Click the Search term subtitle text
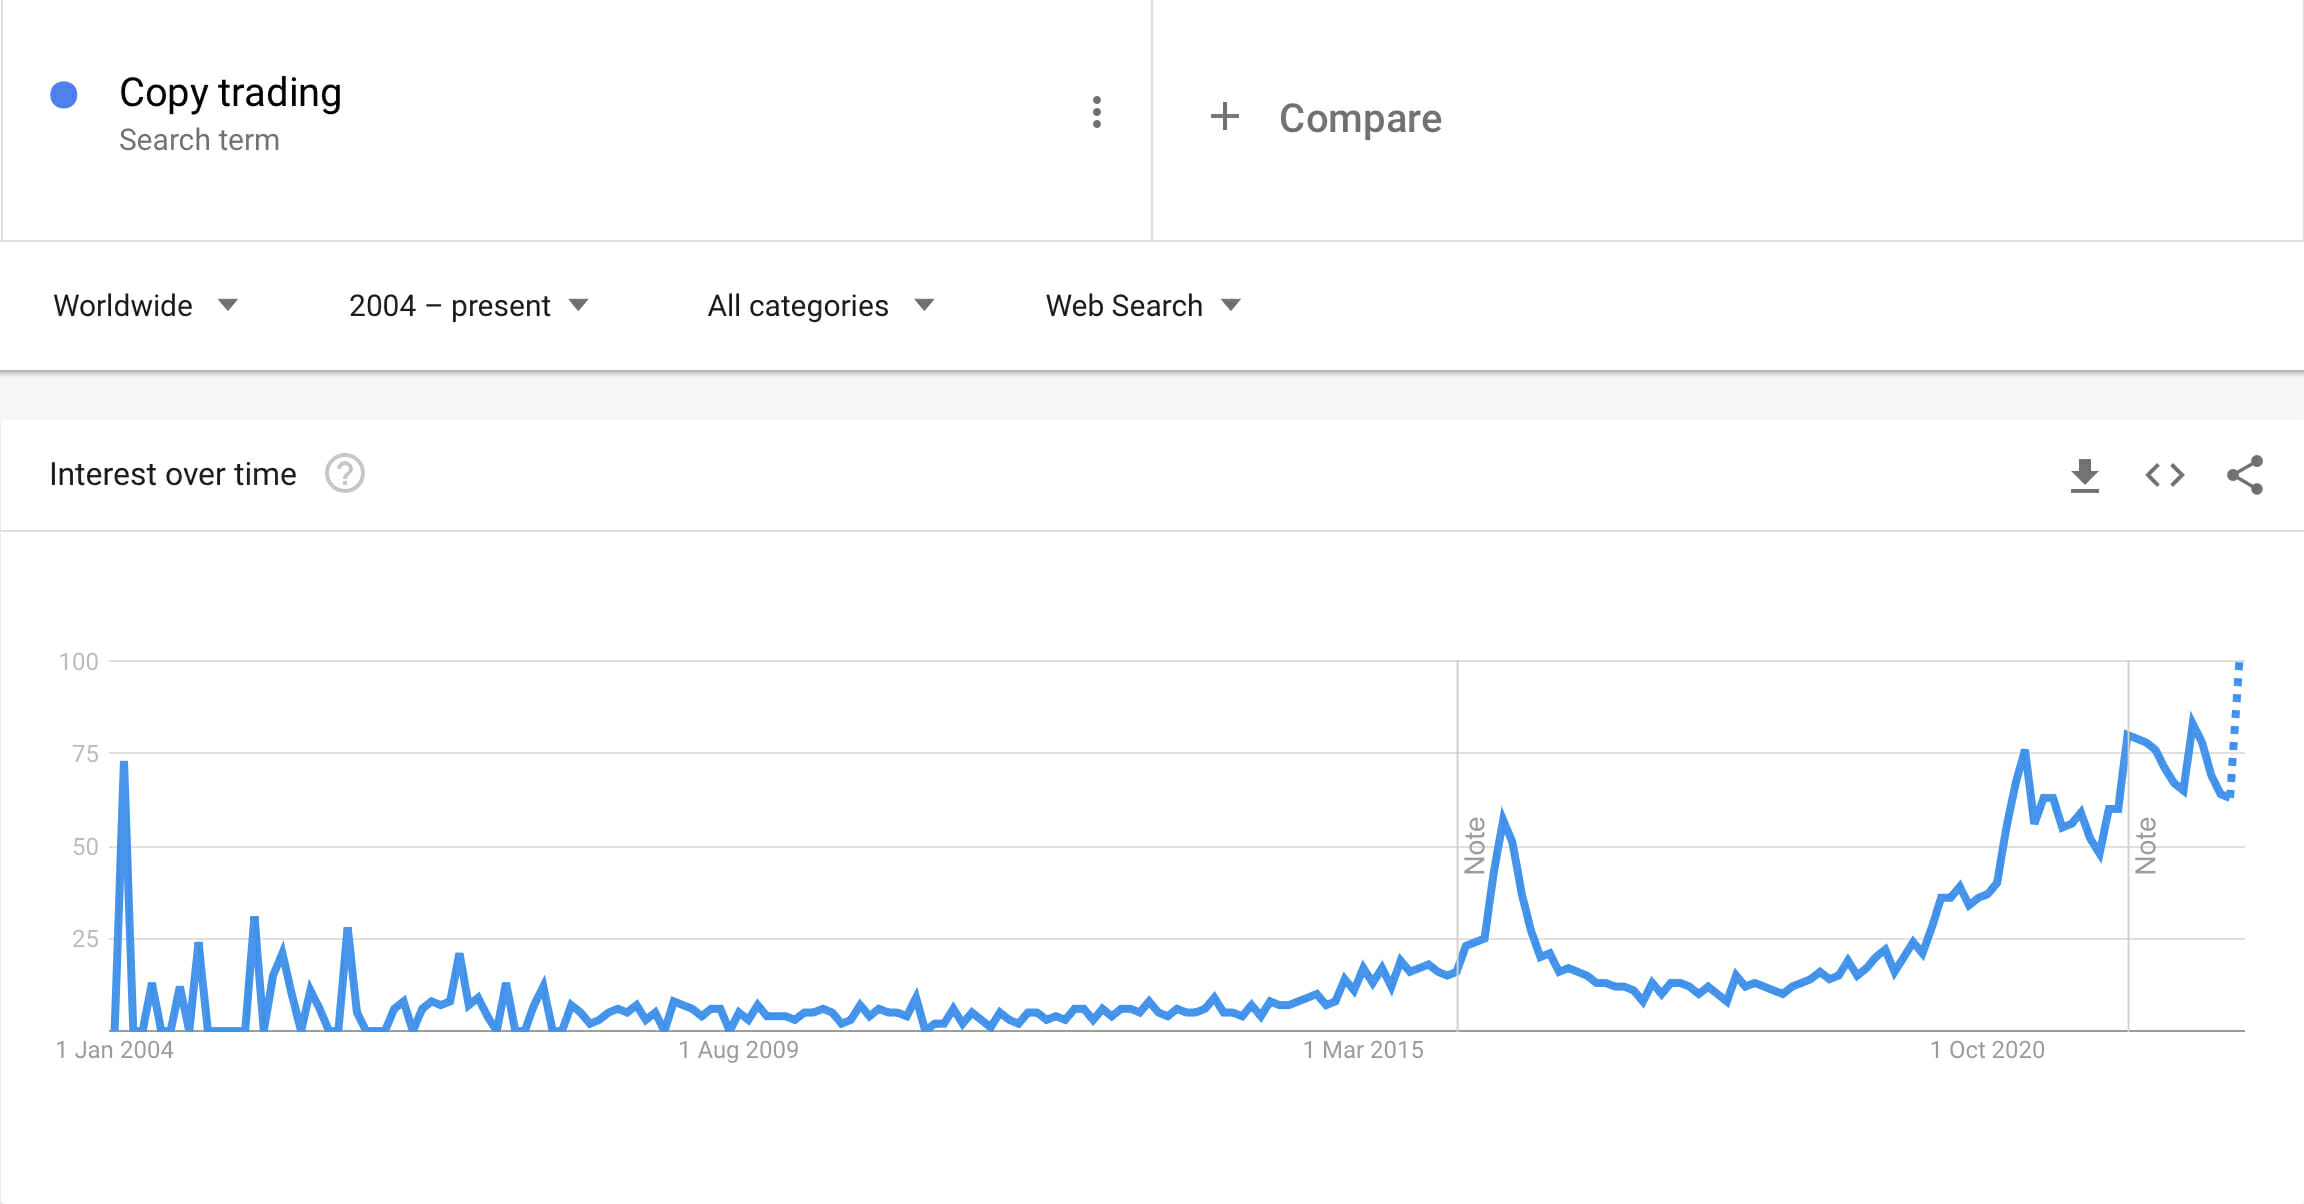Viewport: 2304px width, 1204px height. tap(199, 140)
